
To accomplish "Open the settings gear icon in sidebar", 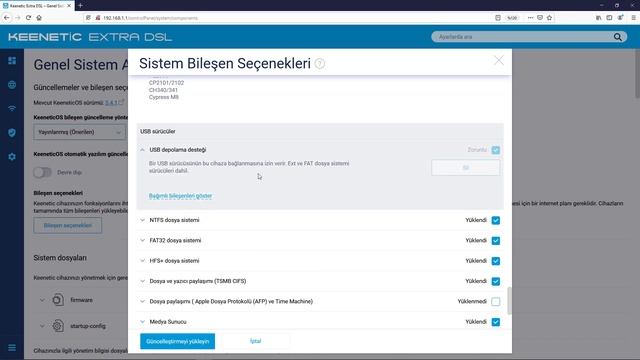I will click(12, 157).
